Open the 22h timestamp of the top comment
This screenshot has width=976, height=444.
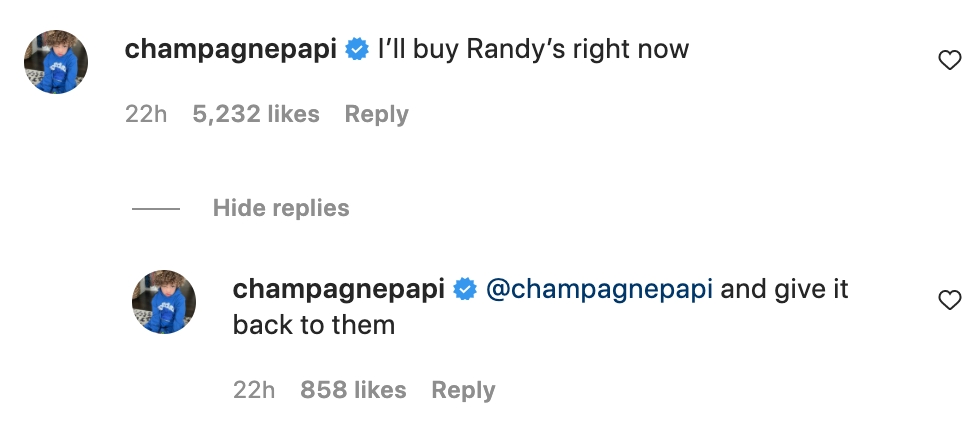coord(146,114)
